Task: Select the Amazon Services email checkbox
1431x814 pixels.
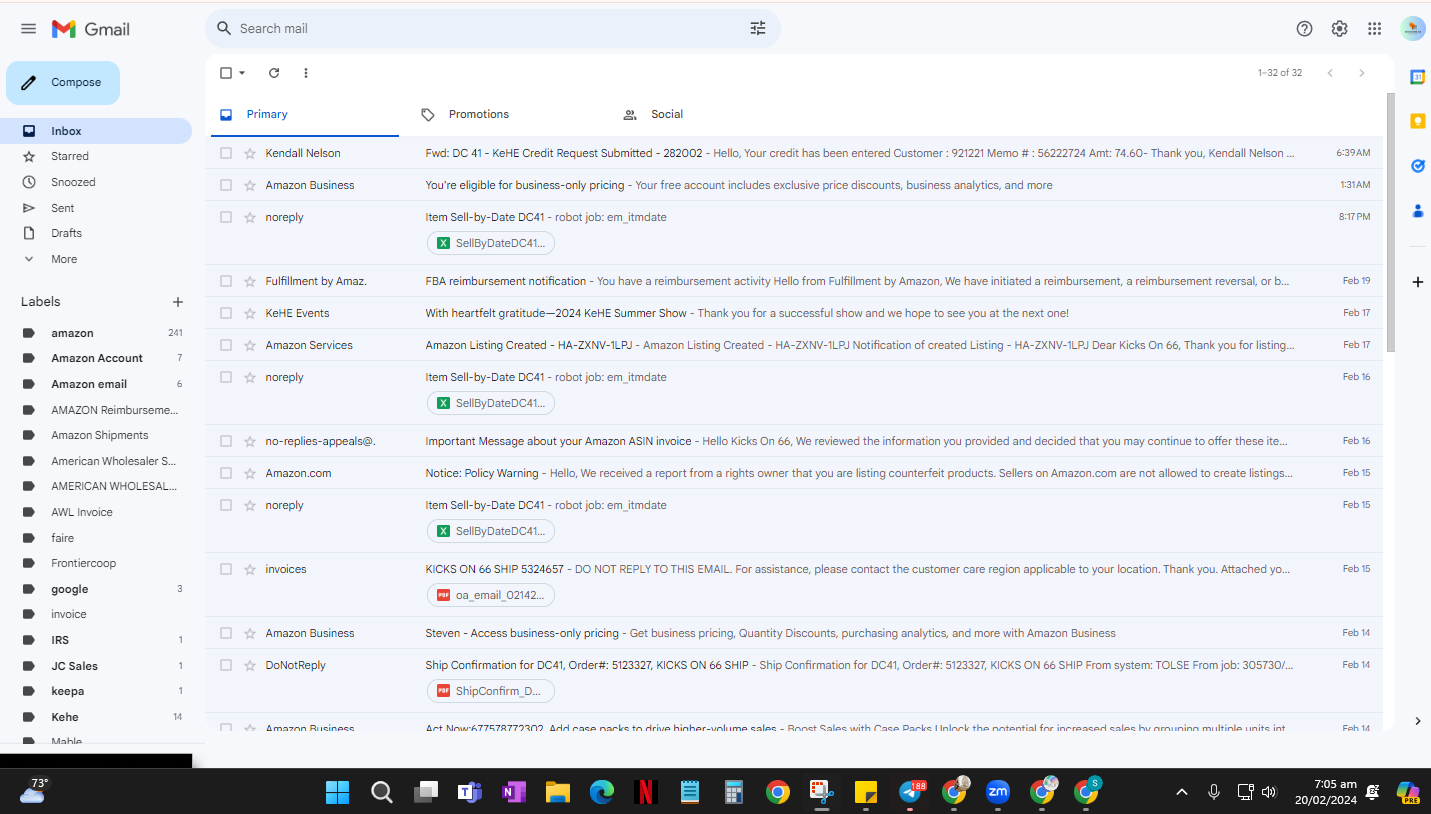Action: (x=226, y=345)
